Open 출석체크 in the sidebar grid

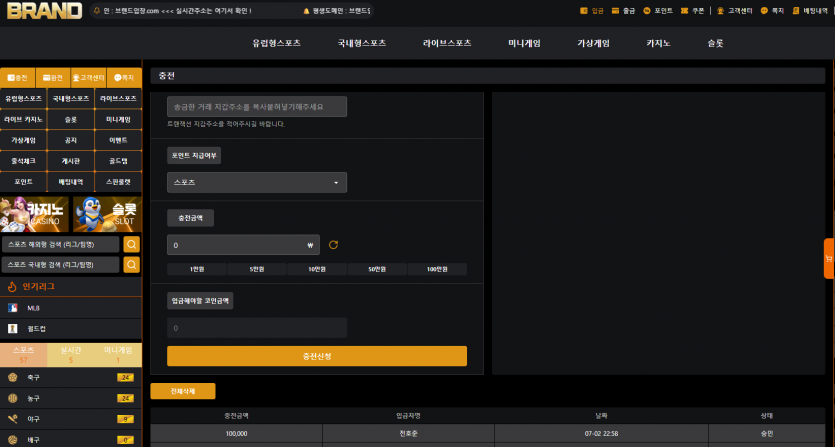pyautogui.click(x=23, y=161)
